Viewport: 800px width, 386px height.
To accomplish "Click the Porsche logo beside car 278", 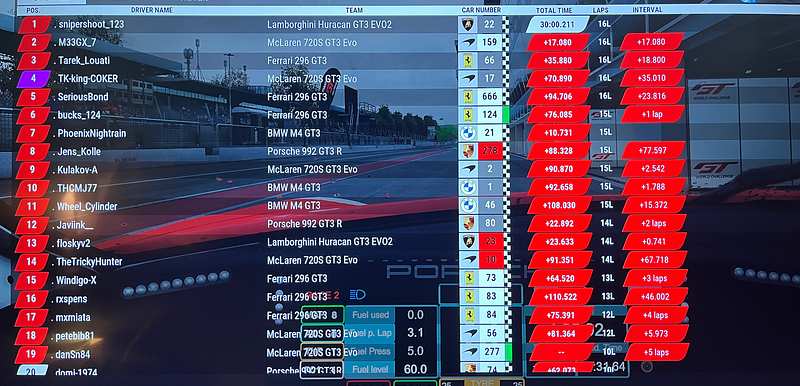I will click(468, 151).
